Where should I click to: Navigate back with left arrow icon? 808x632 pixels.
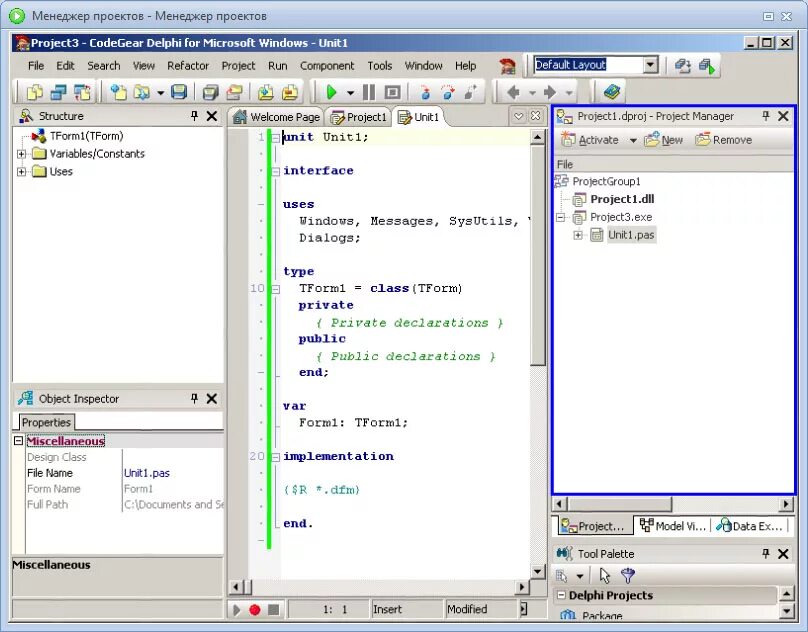click(x=513, y=92)
